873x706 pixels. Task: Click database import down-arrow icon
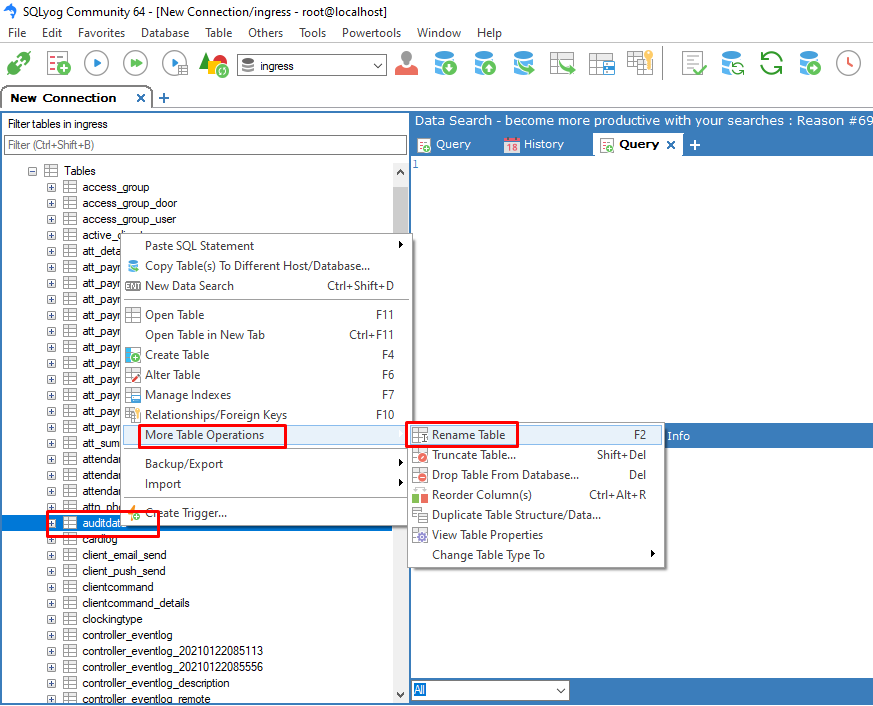tap(445, 63)
